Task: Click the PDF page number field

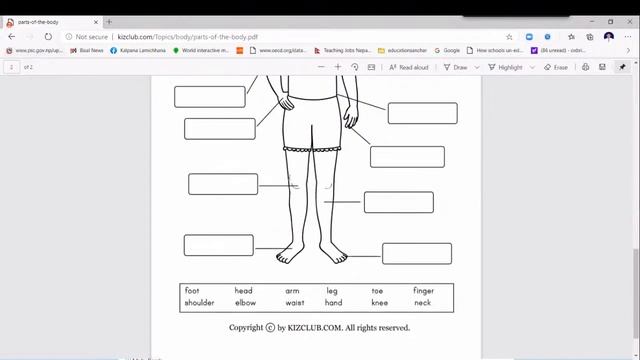Action: [11, 67]
